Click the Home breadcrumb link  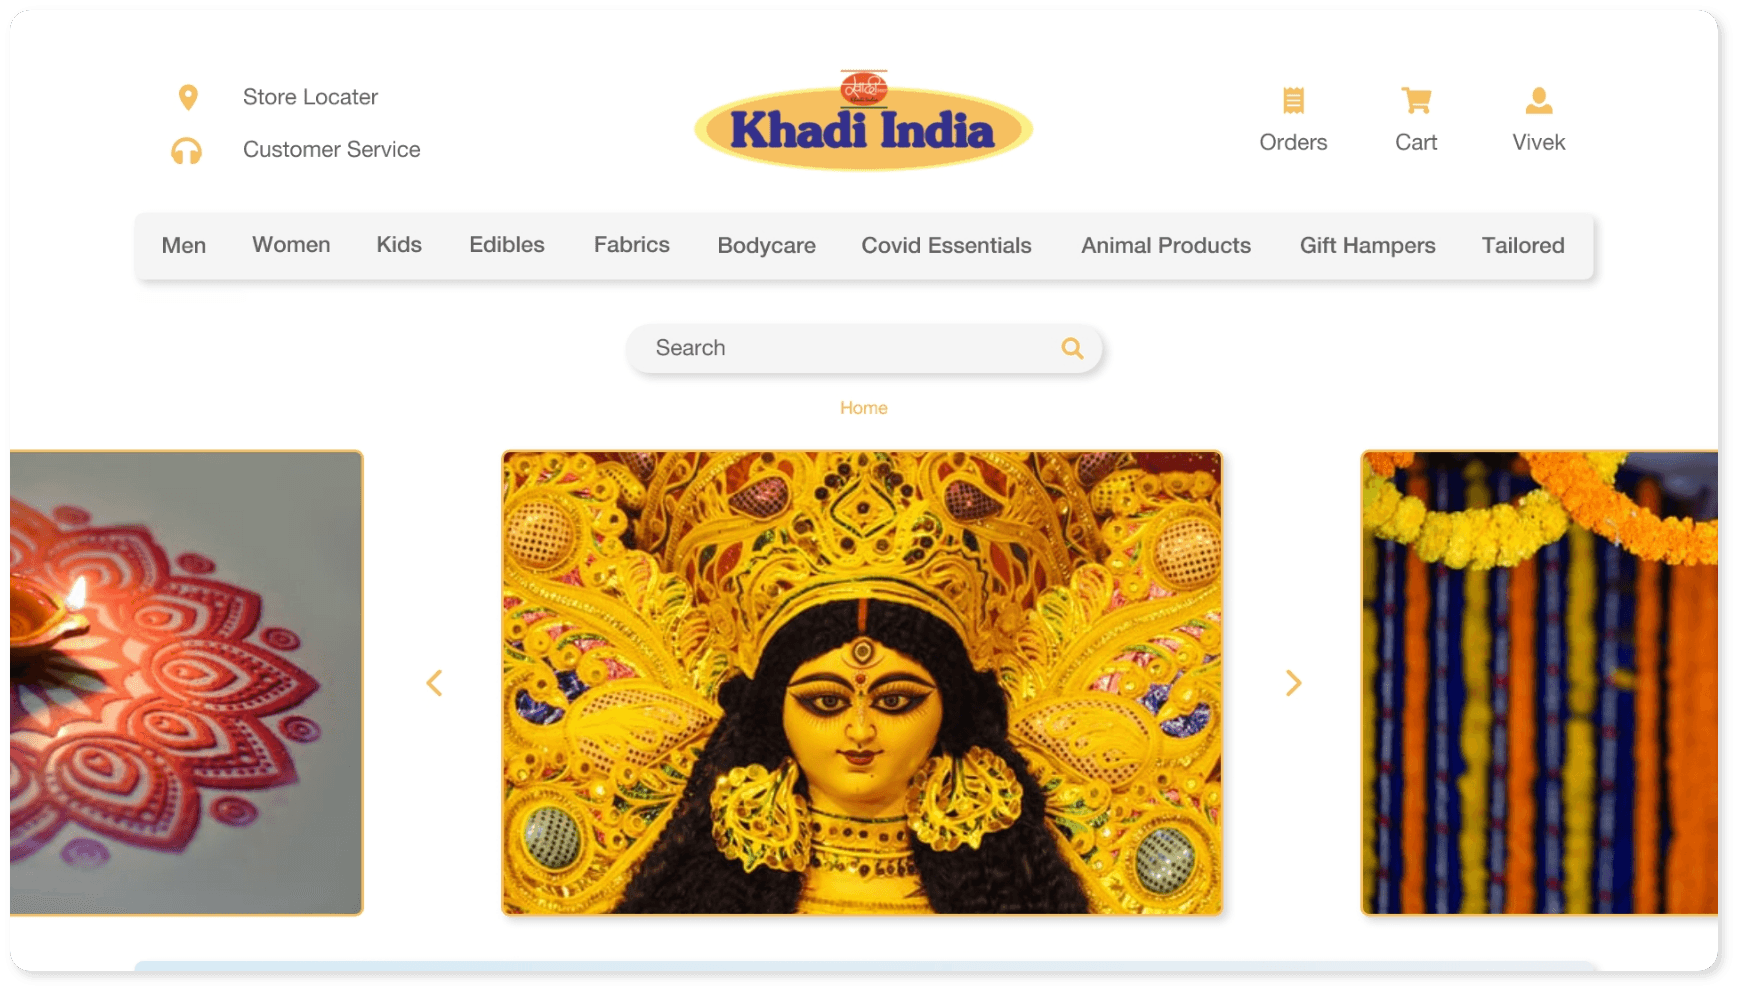864,408
